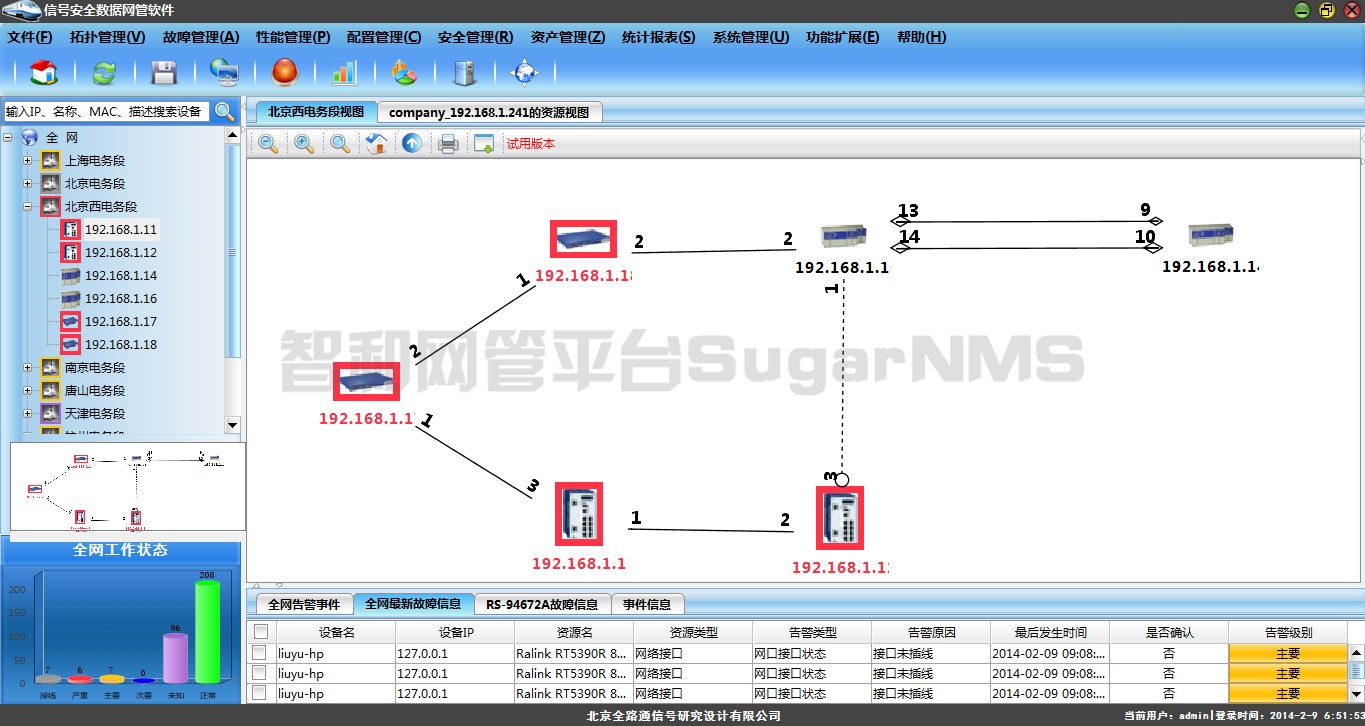Viewport: 1365px width, 726px height.
Task: Open the 故障管理(A) menu
Action: [x=201, y=37]
